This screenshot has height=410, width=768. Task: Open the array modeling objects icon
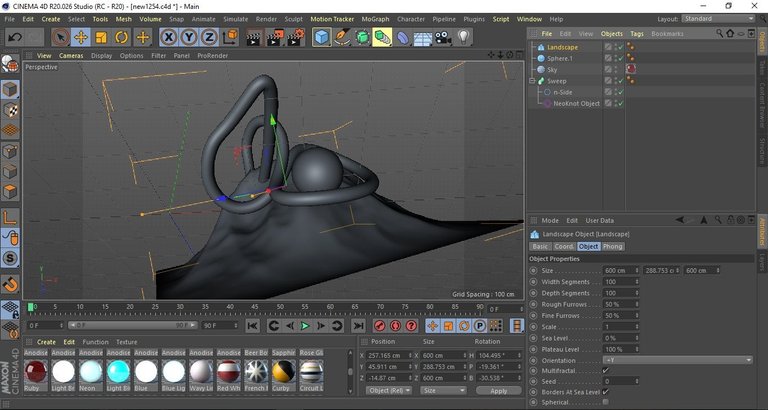pos(382,38)
